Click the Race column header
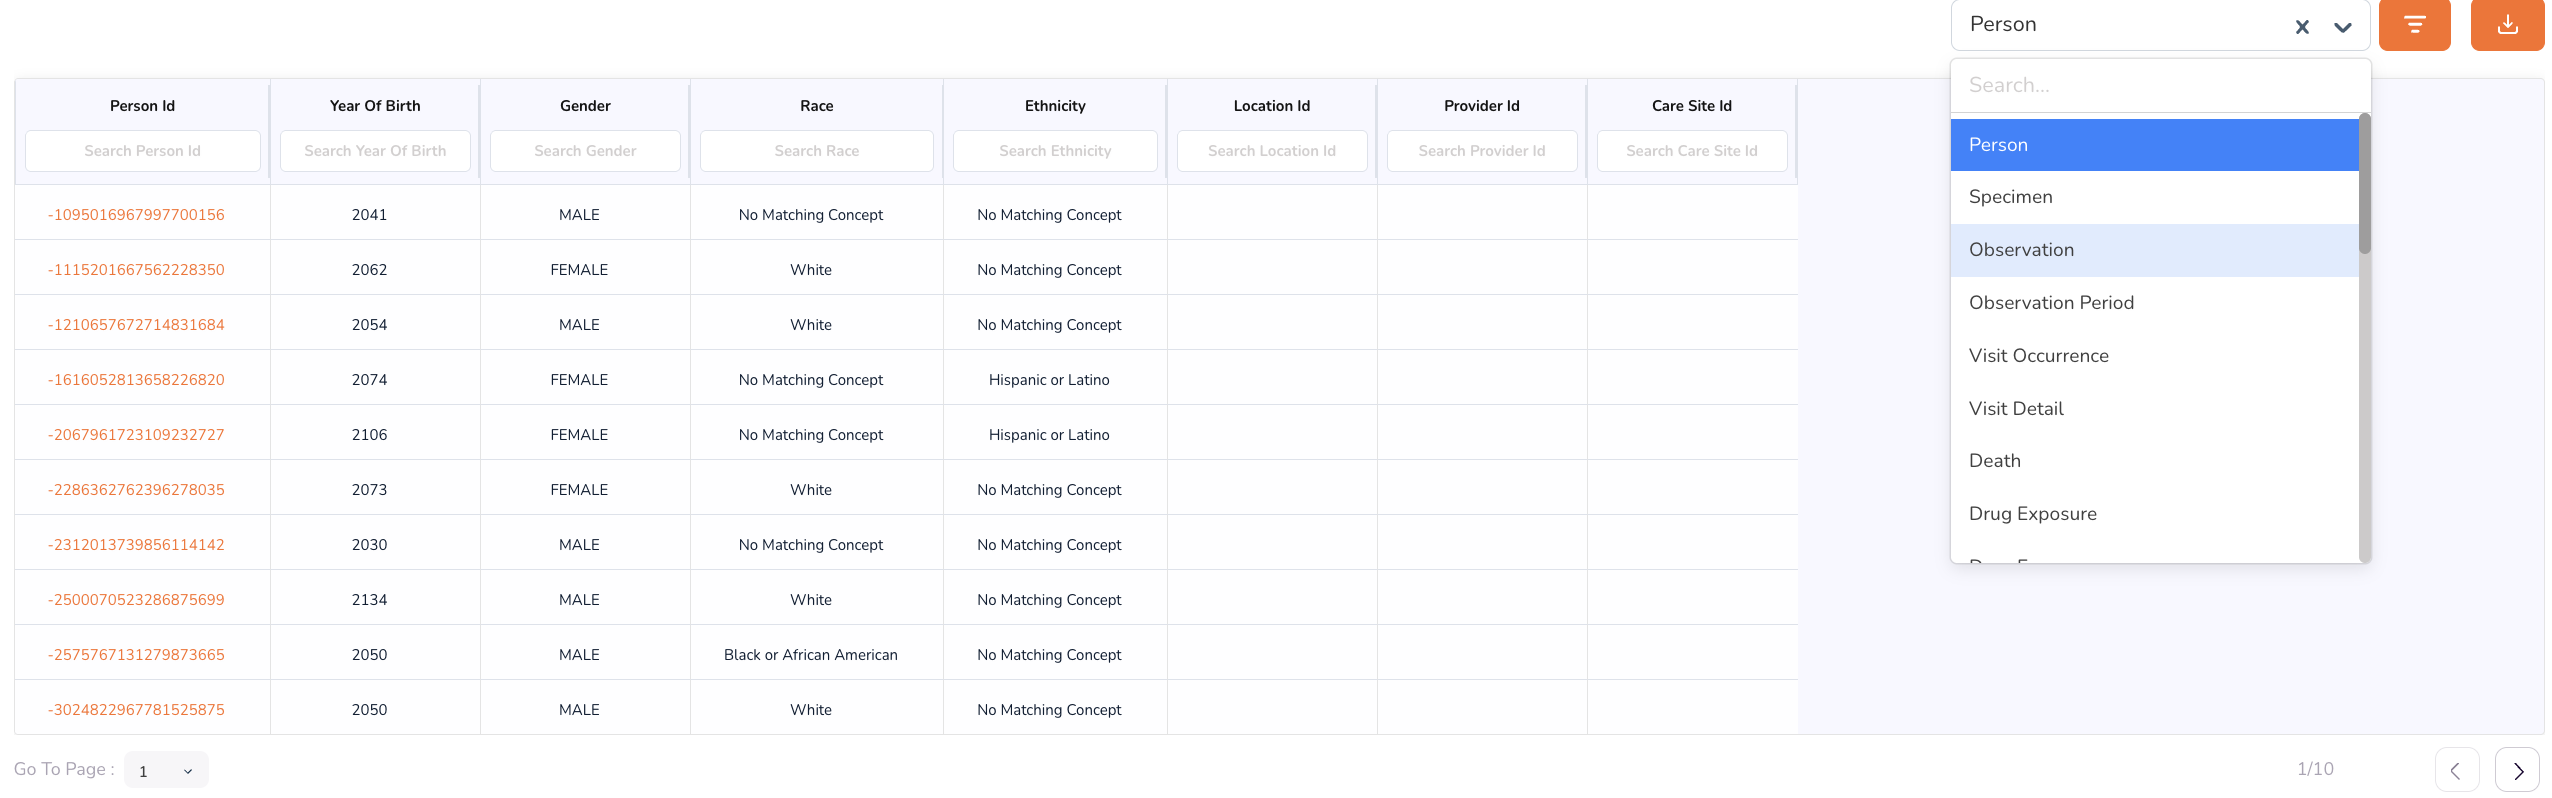 (x=816, y=106)
